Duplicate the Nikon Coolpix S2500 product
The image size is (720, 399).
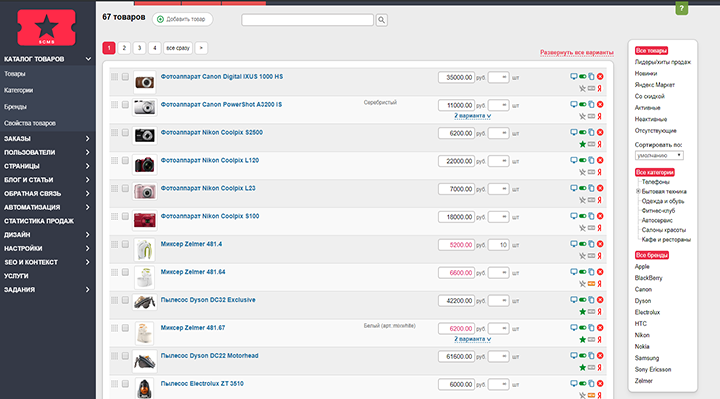(x=591, y=133)
